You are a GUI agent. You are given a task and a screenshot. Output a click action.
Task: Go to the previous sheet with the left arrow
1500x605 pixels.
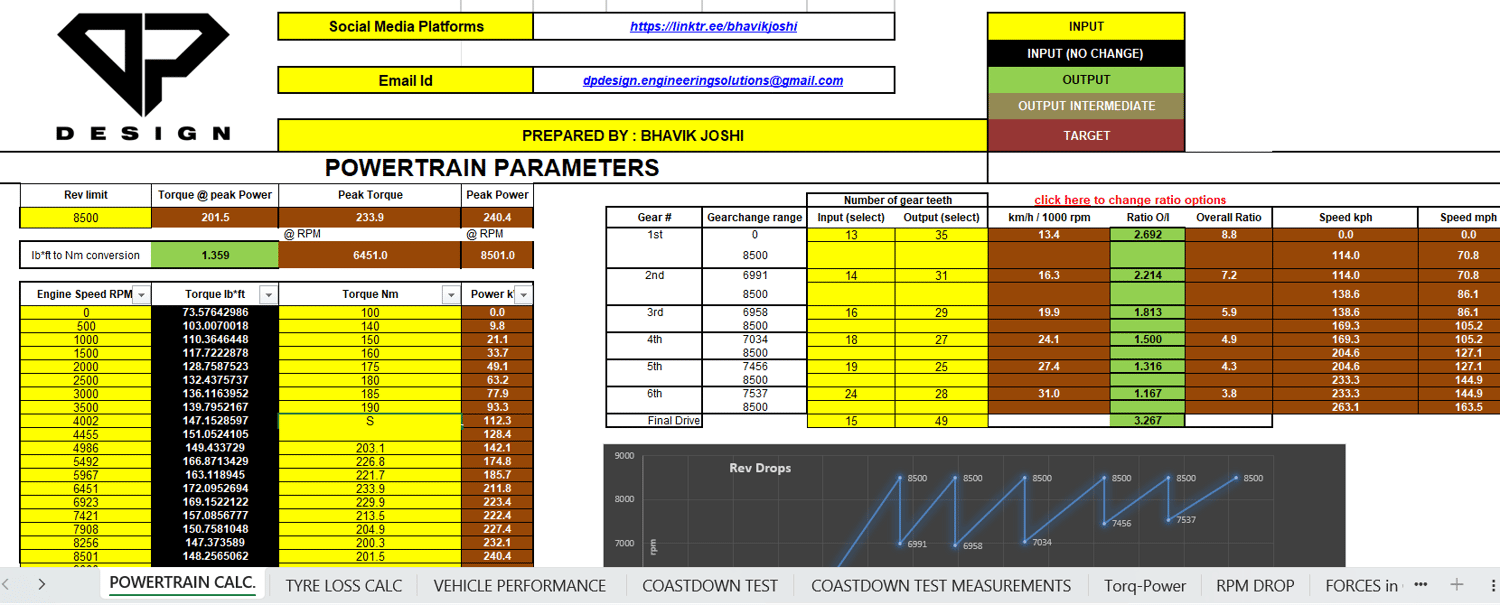tap(8, 585)
